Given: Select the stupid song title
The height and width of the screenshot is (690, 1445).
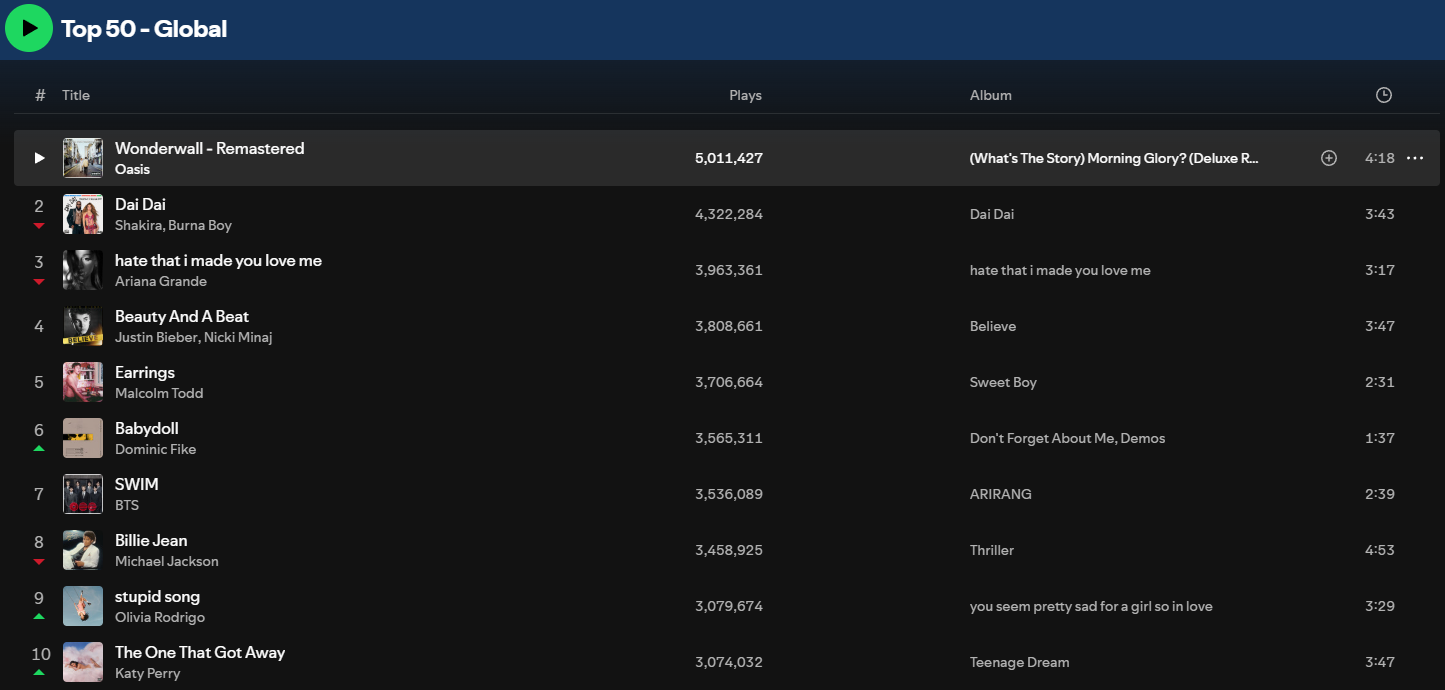Looking at the screenshot, I should pyautogui.click(x=158, y=596).
